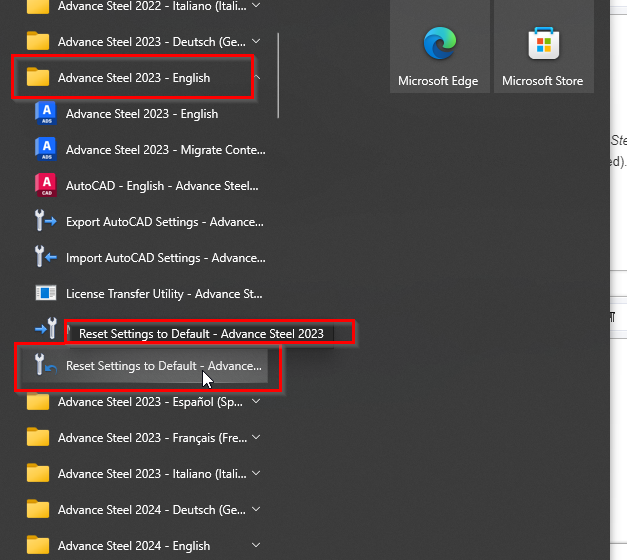Click the Advance Steel 2024 - Deutsch folder icon
This screenshot has height=560, width=627.
point(38,509)
